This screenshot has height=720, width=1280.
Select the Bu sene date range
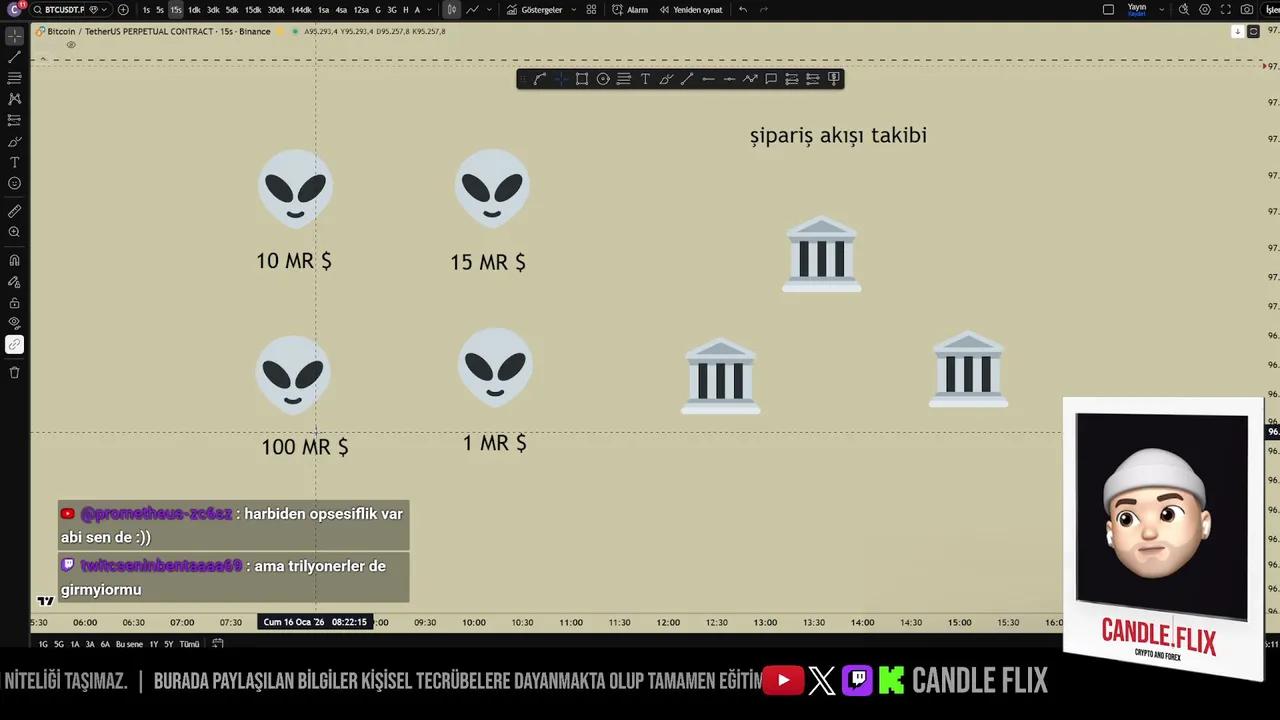(129, 644)
